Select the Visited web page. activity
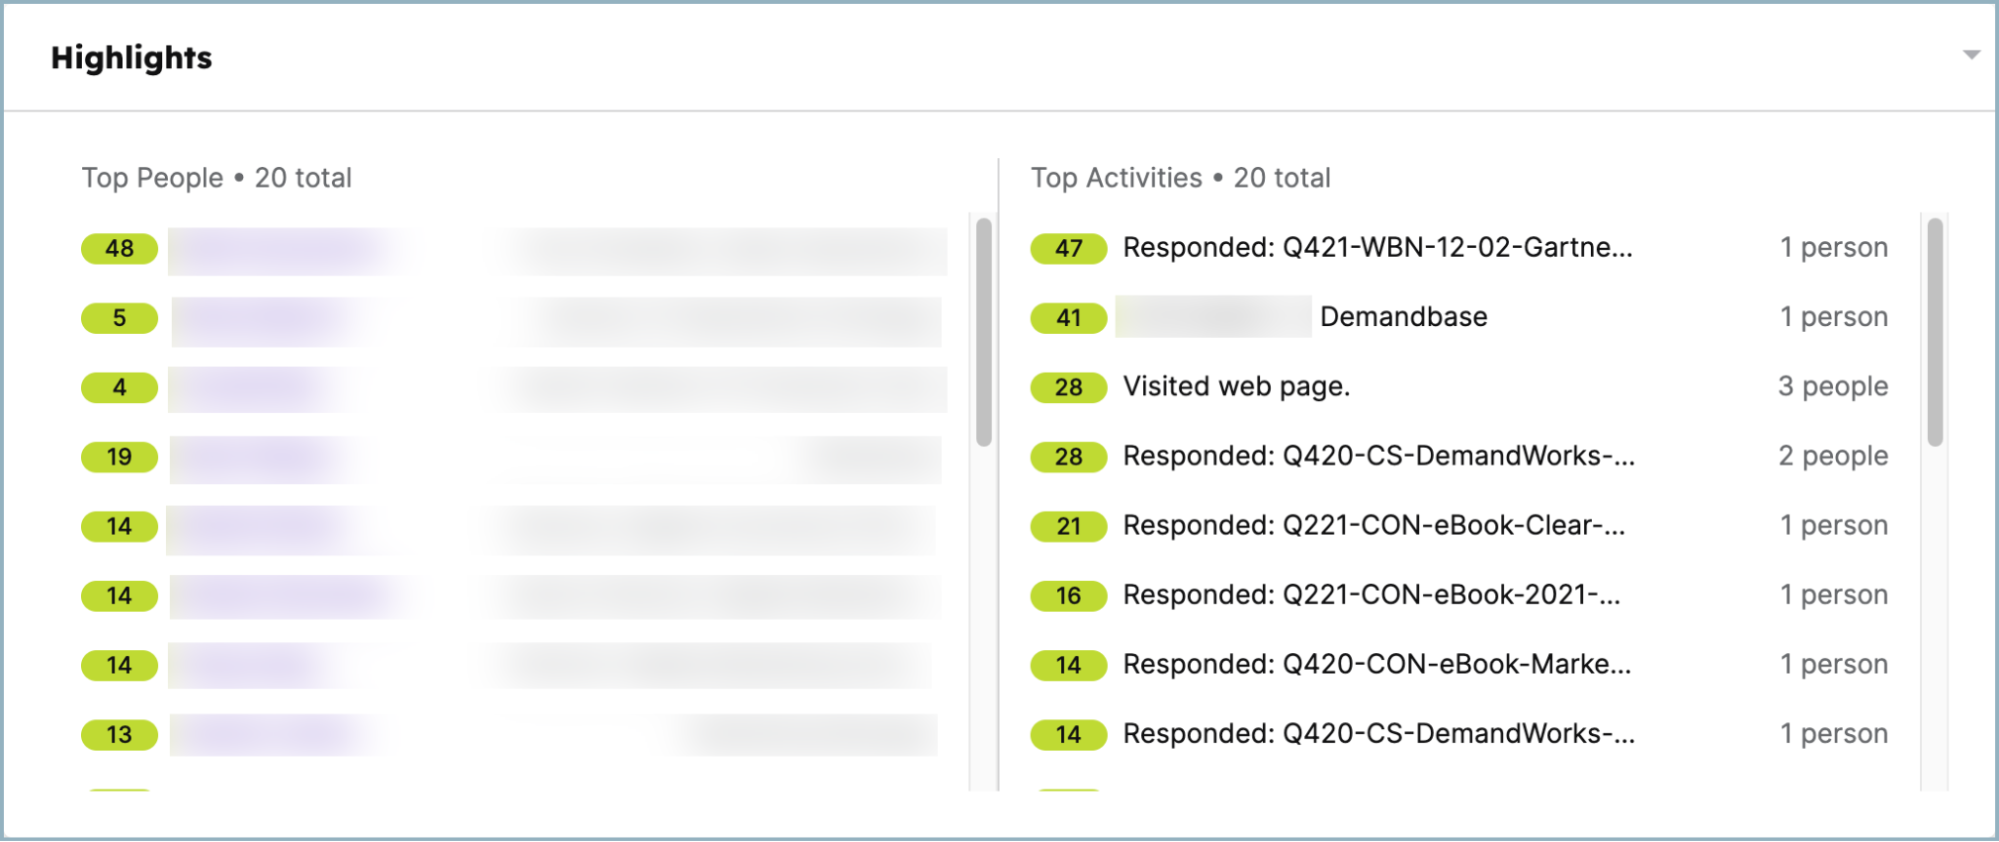This screenshot has width=1999, height=842. (x=1236, y=387)
